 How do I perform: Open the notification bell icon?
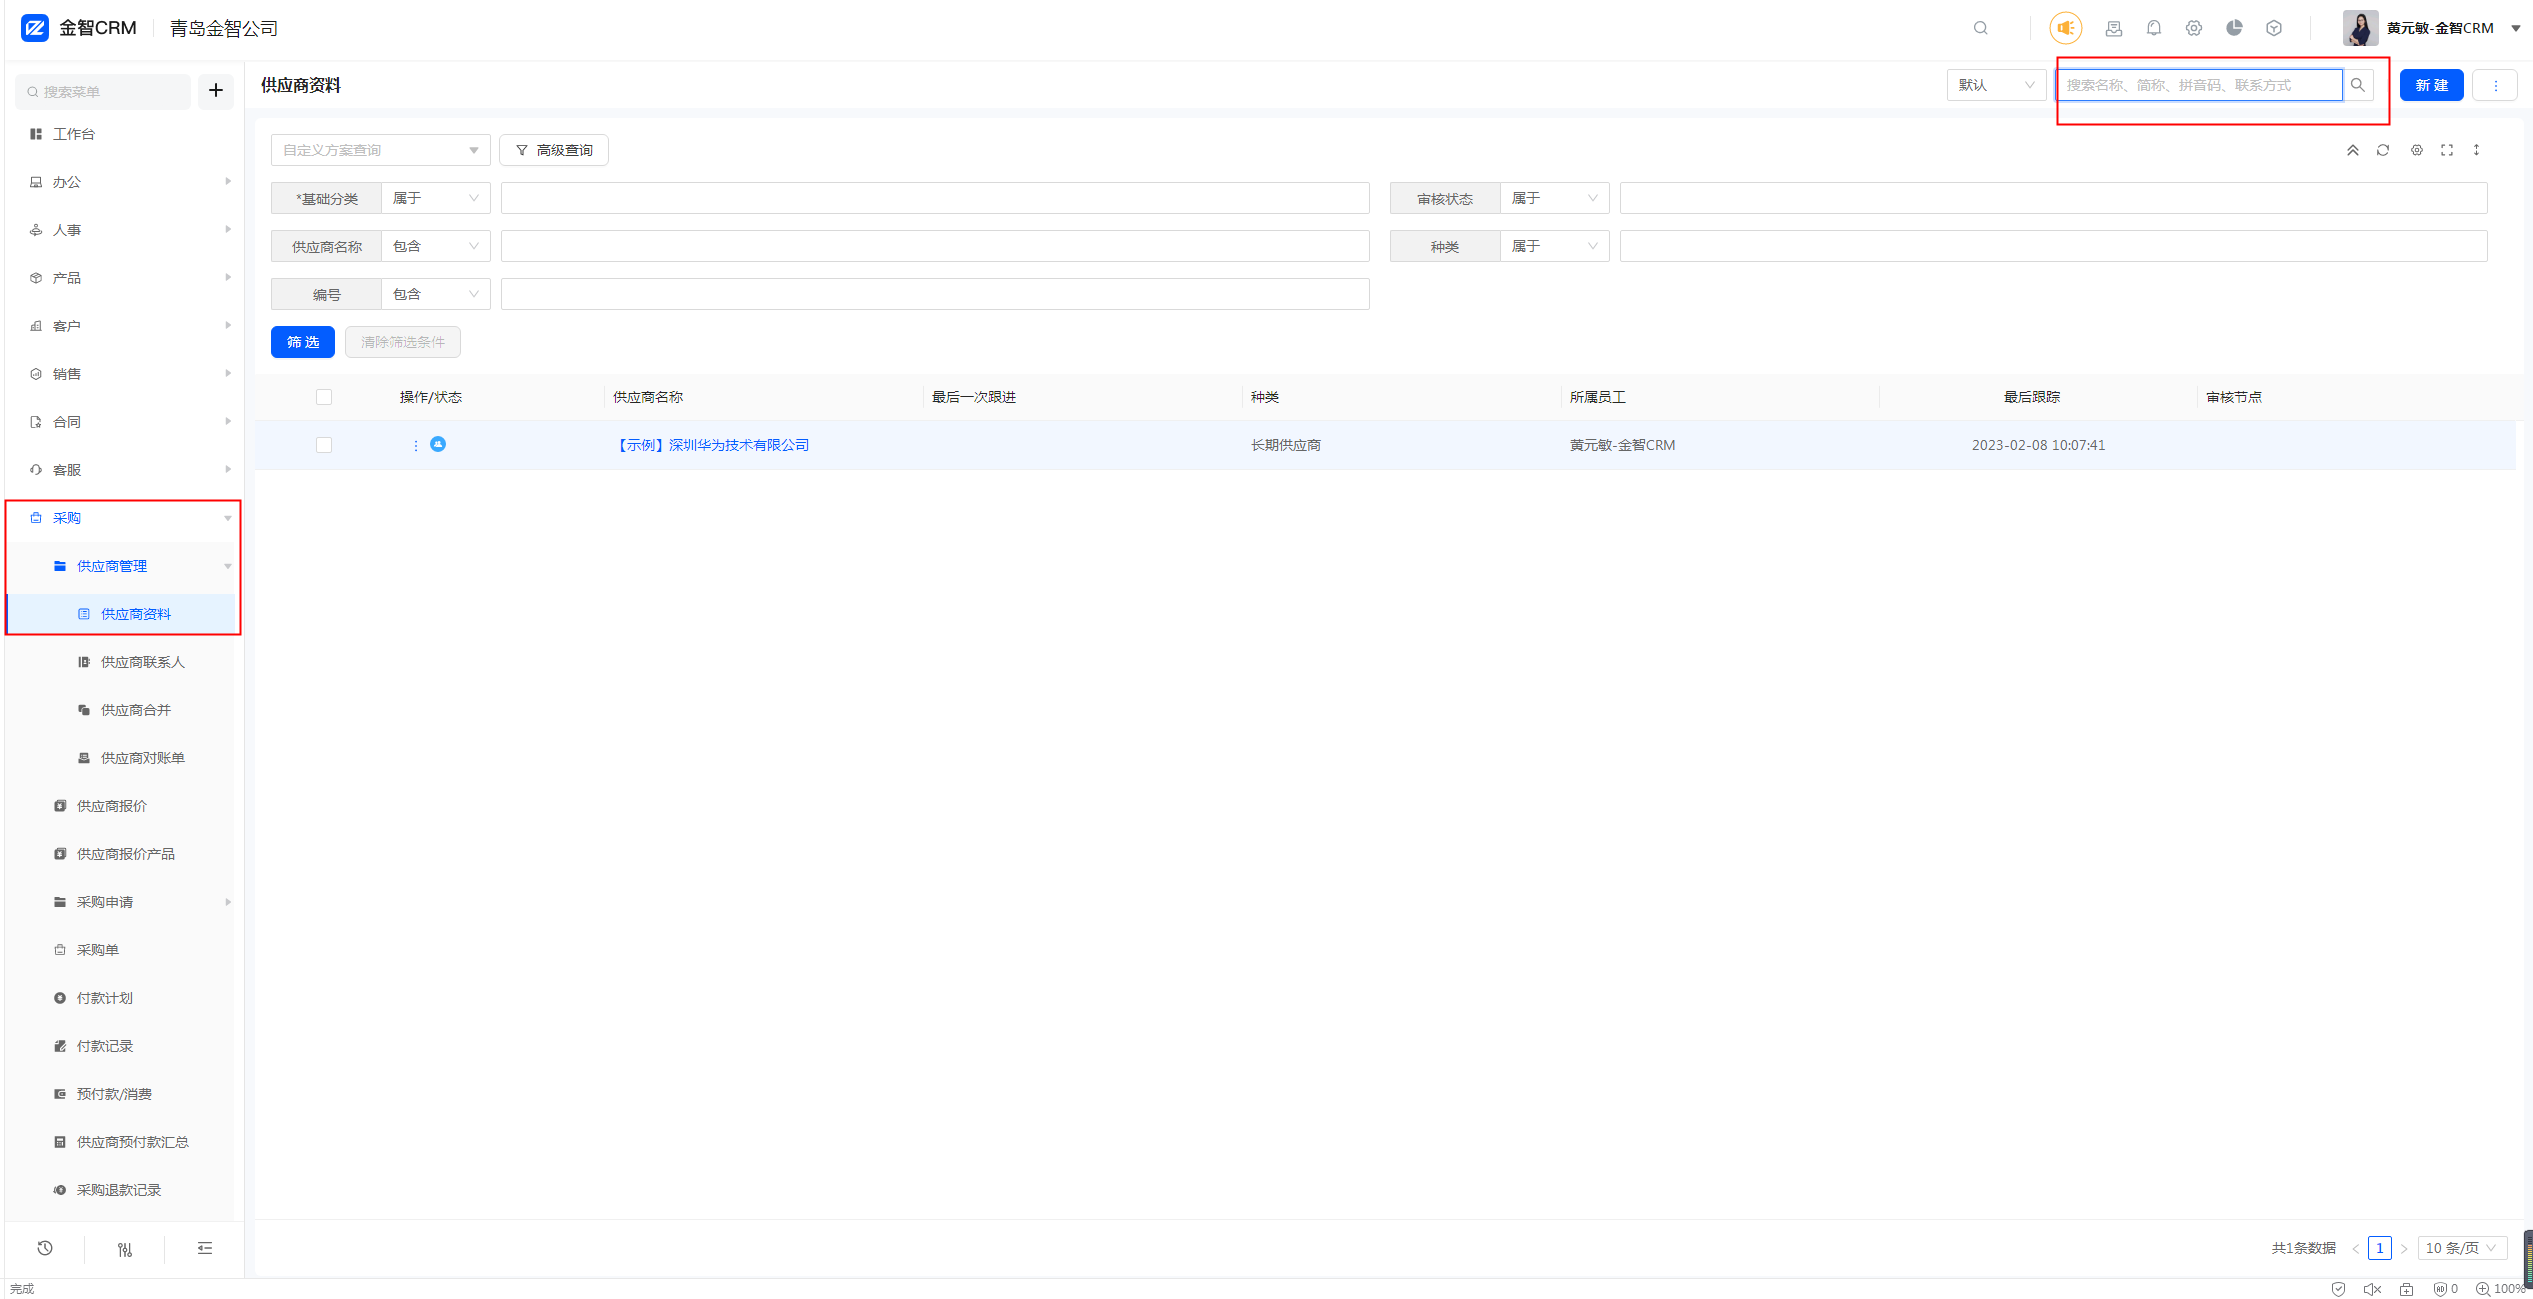click(x=2154, y=28)
